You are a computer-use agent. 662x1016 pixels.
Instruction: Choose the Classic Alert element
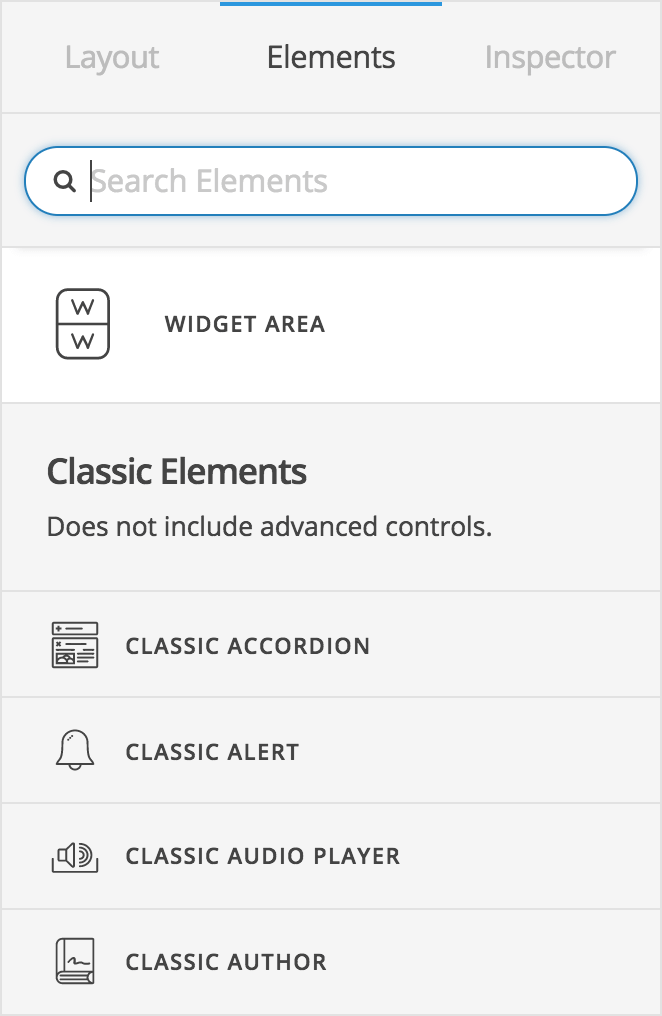(x=212, y=750)
